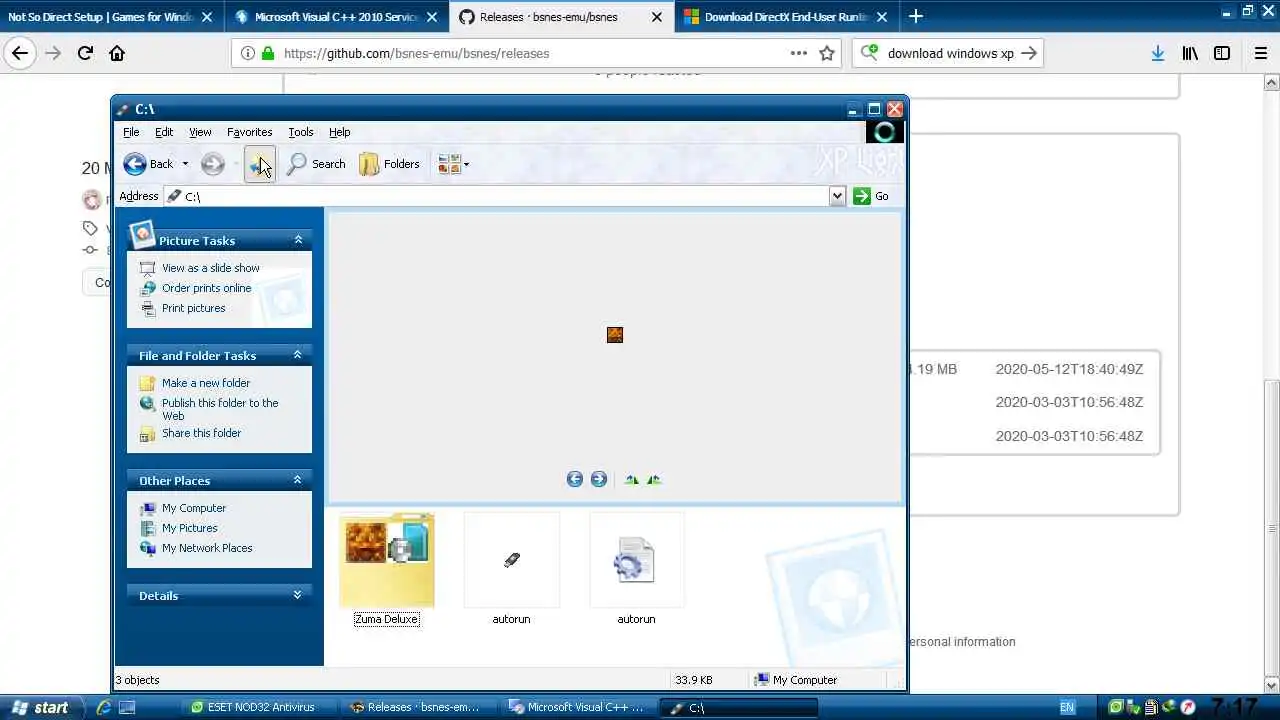Switch to Not So Direct Setup tab

[110, 17]
